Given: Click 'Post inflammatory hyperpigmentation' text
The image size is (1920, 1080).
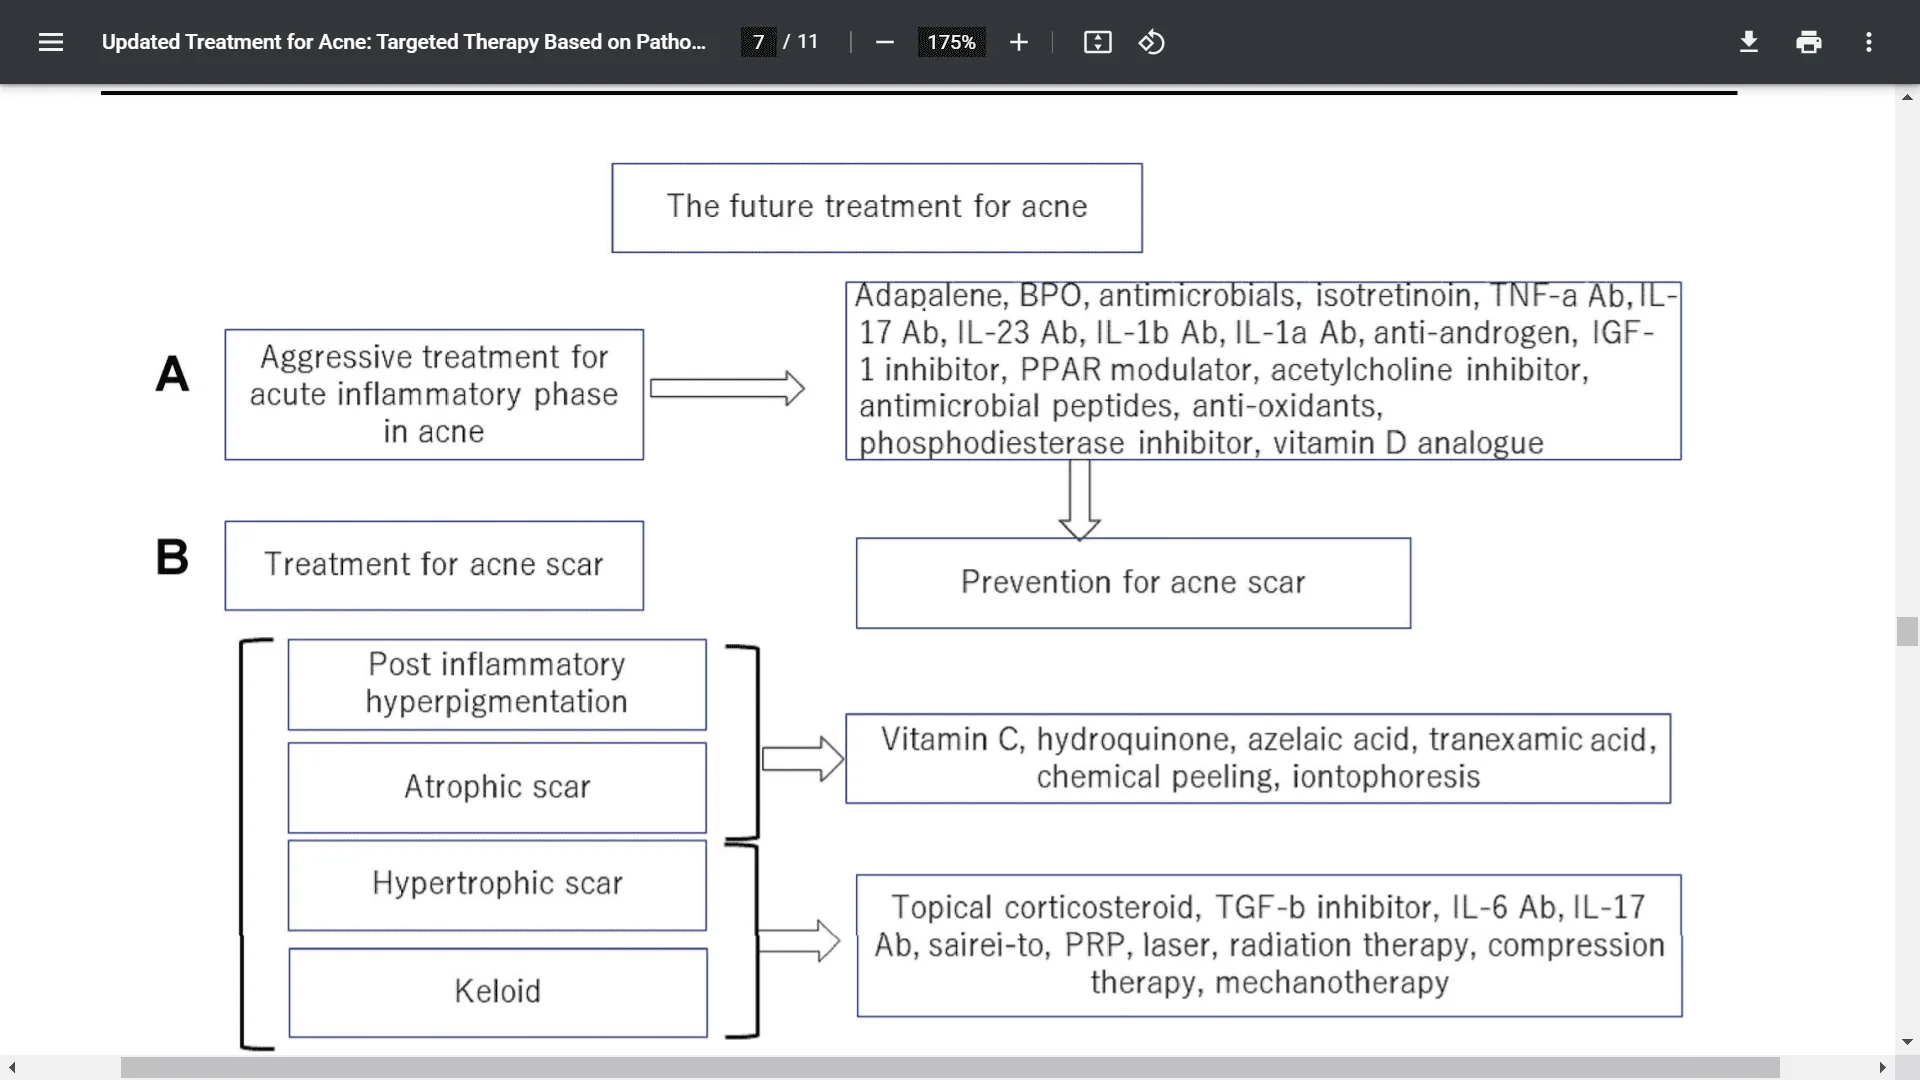Looking at the screenshot, I should [497, 683].
